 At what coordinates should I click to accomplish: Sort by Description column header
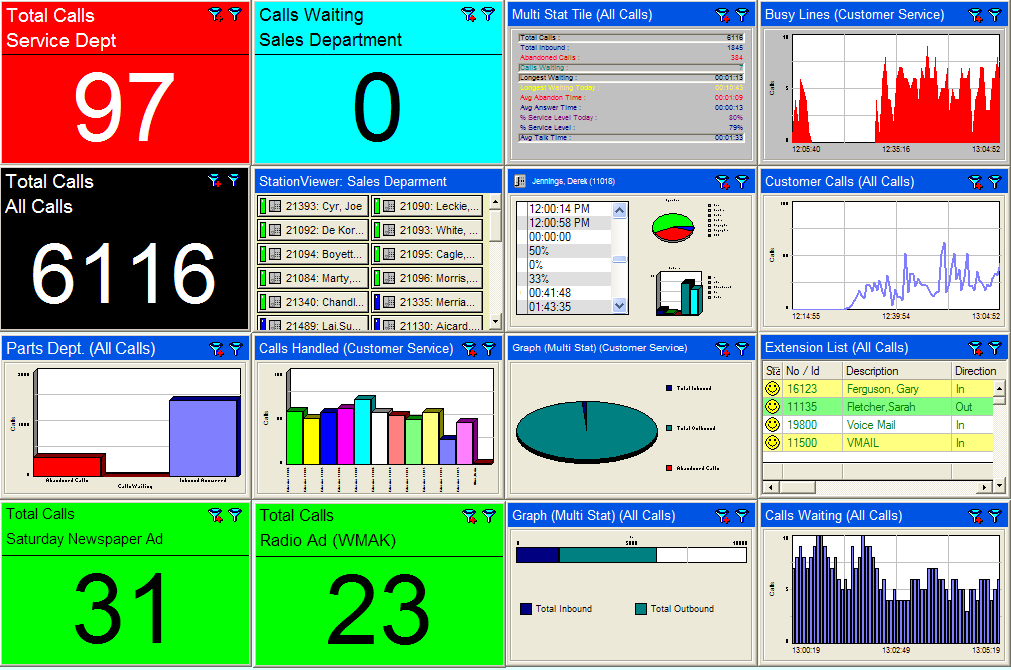[x=895, y=371]
